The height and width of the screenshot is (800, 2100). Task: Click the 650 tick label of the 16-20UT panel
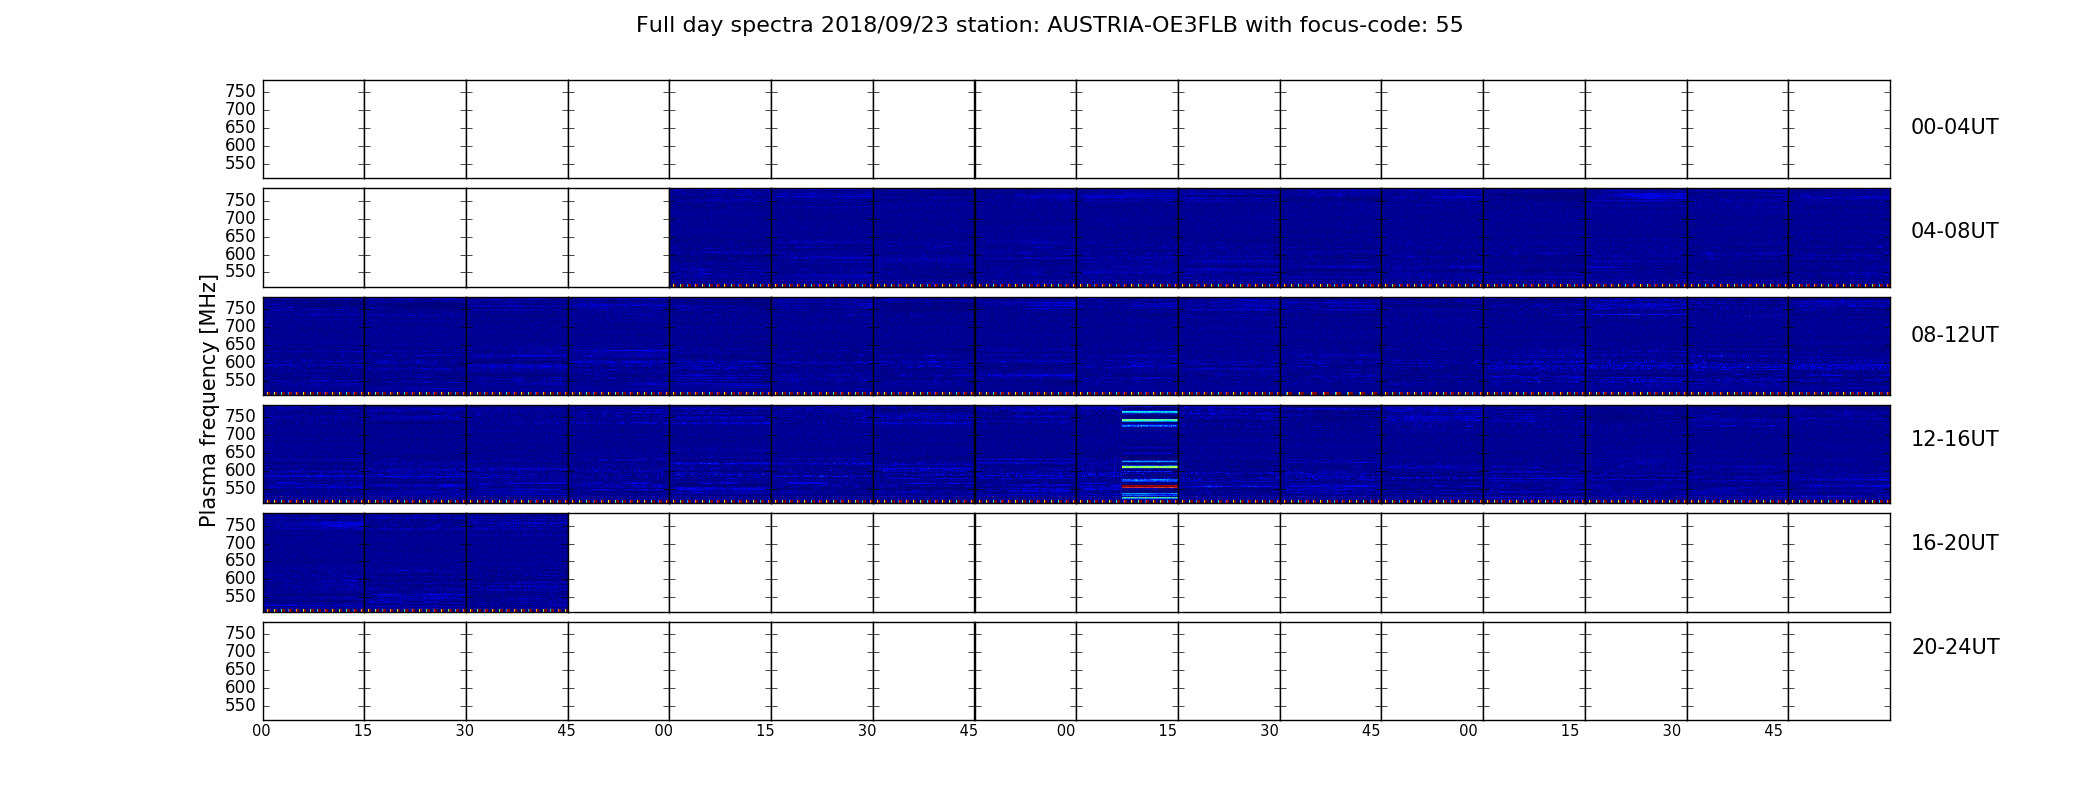point(240,560)
